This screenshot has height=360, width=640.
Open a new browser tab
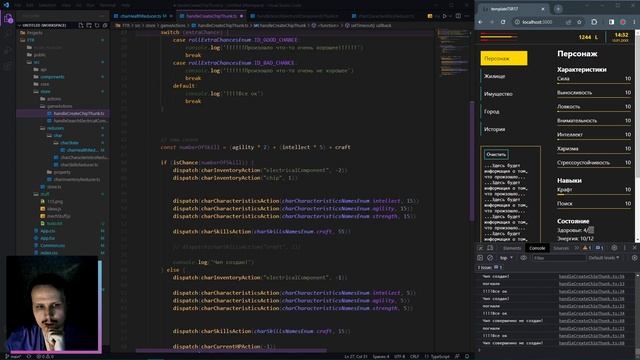558,9
